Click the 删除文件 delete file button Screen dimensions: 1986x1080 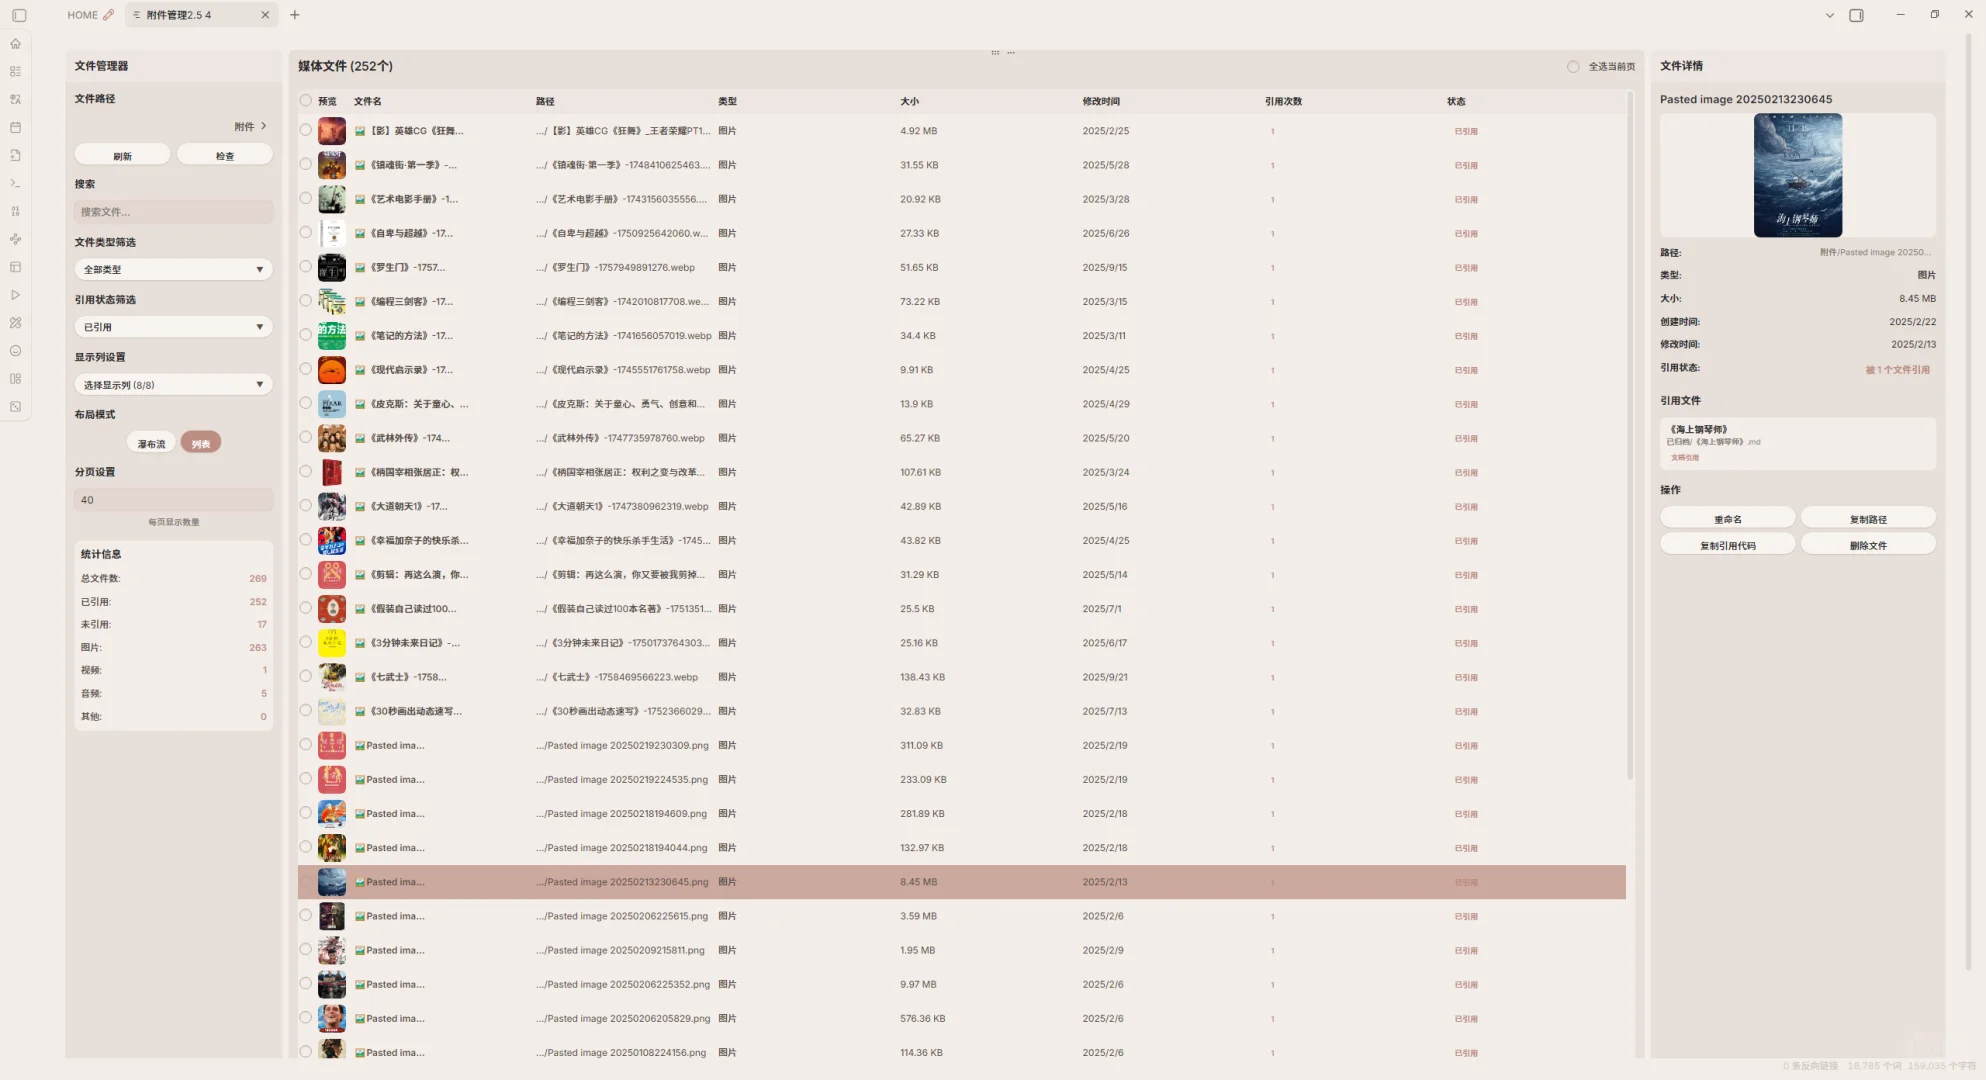tap(1867, 546)
